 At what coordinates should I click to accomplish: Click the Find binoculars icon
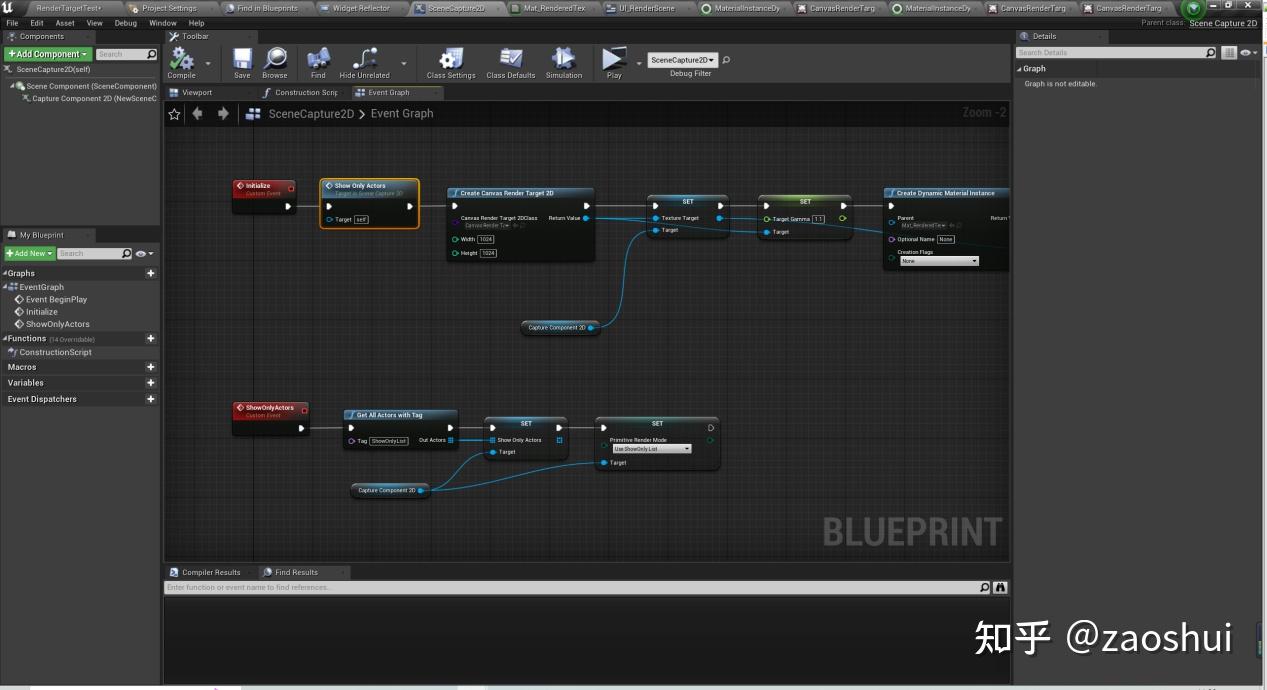[318, 60]
